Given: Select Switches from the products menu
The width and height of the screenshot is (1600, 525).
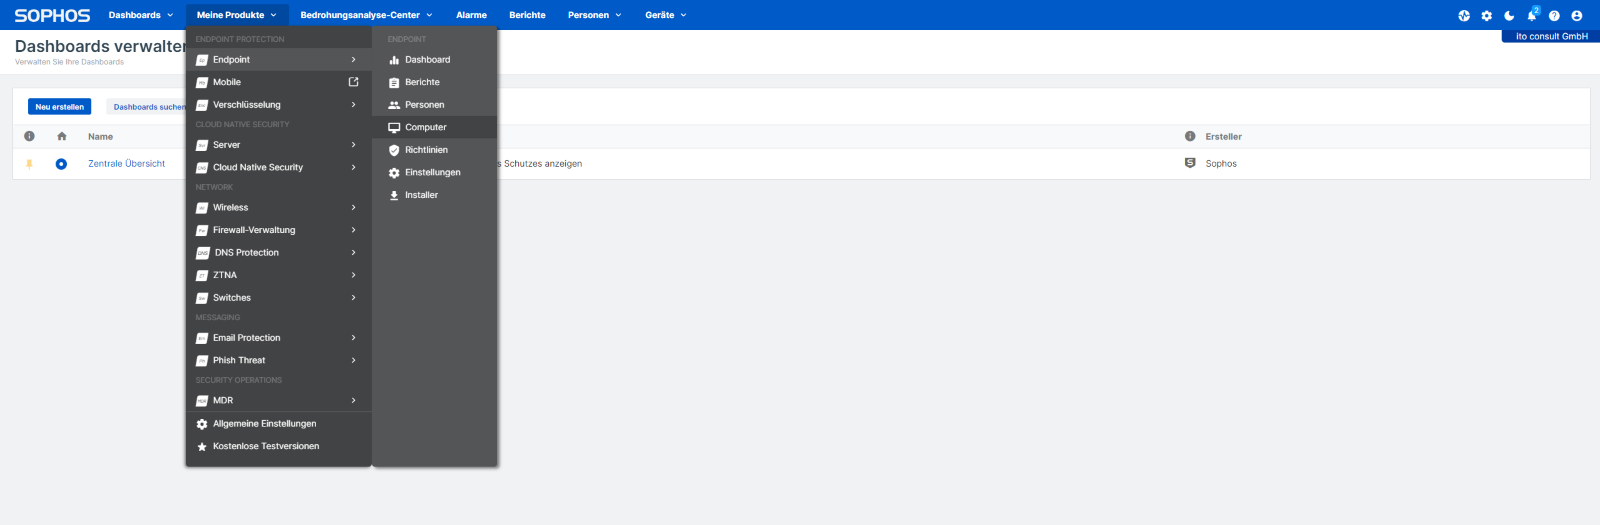Looking at the screenshot, I should [x=278, y=298].
